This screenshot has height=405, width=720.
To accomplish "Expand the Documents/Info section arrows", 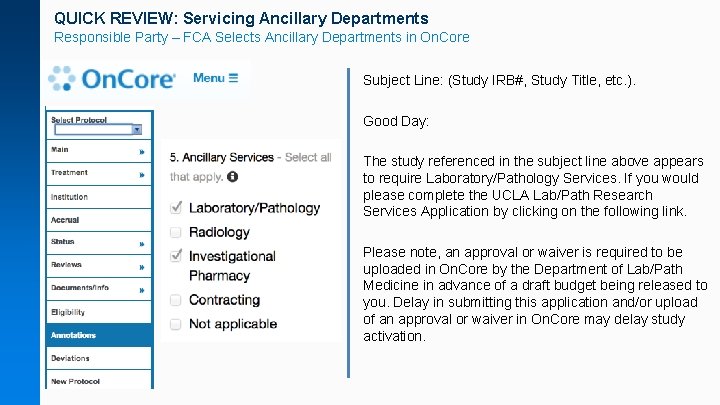I will pyautogui.click(x=142, y=290).
